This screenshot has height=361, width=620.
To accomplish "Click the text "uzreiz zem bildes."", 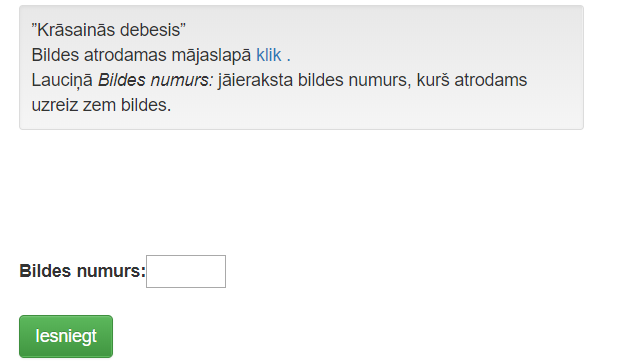I will click(x=101, y=105).
